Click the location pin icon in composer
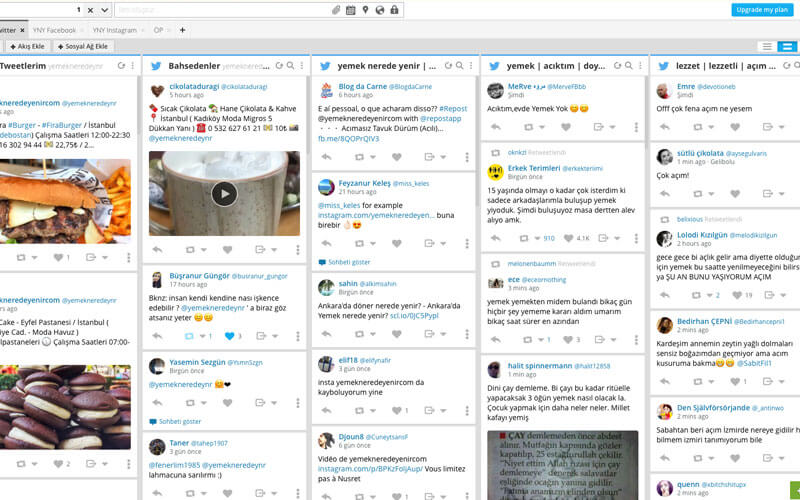This screenshot has width=800, height=500. [x=366, y=10]
